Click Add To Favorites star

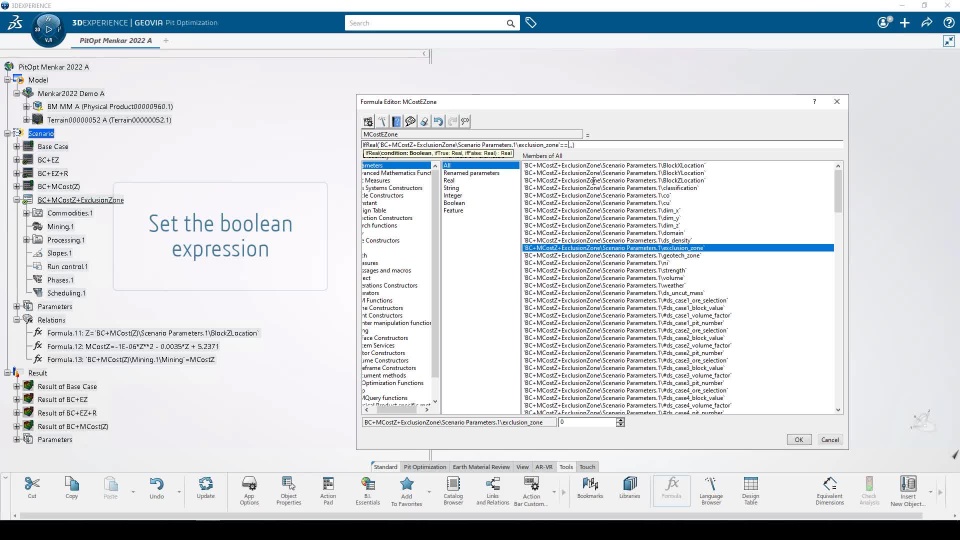pos(407,492)
